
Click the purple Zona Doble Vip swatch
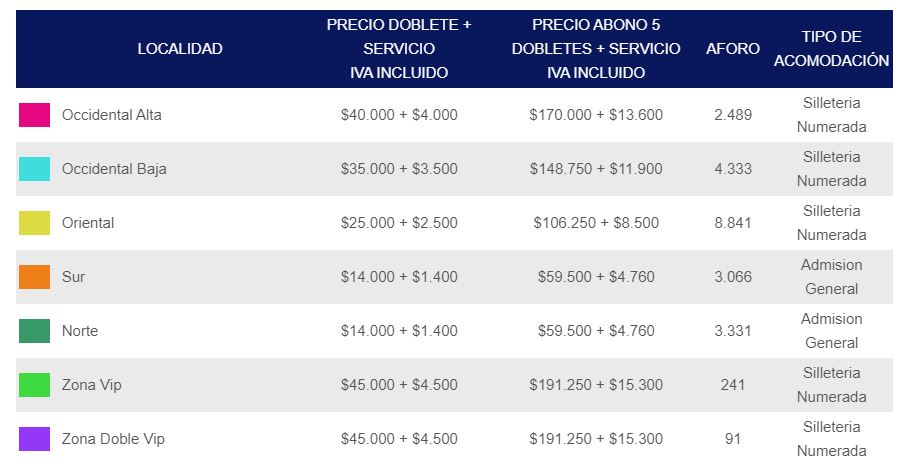[34, 439]
